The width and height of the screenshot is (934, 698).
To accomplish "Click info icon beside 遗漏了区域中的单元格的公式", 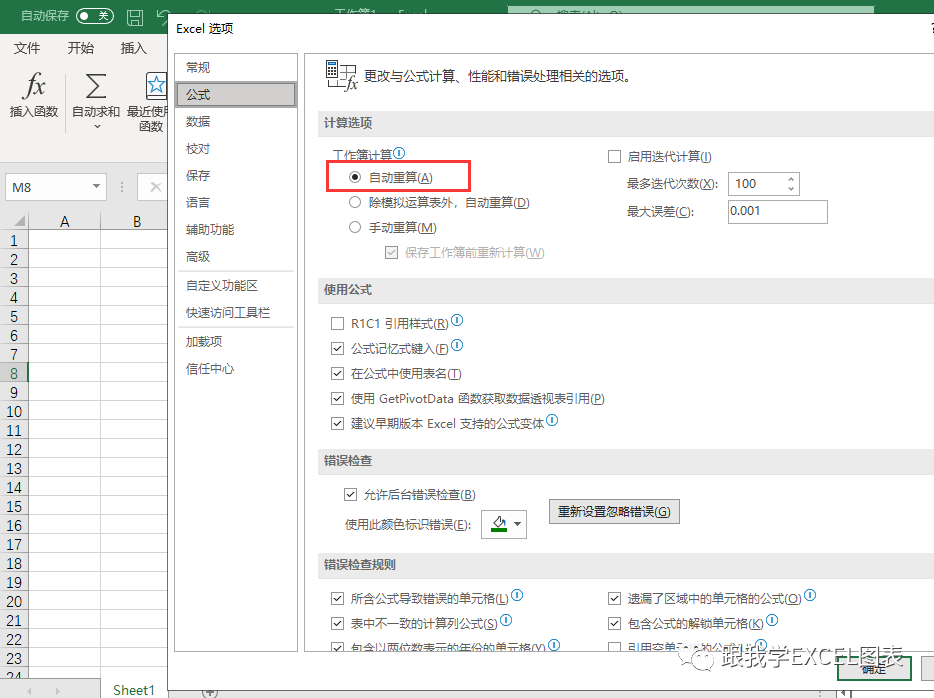I will 810,595.
